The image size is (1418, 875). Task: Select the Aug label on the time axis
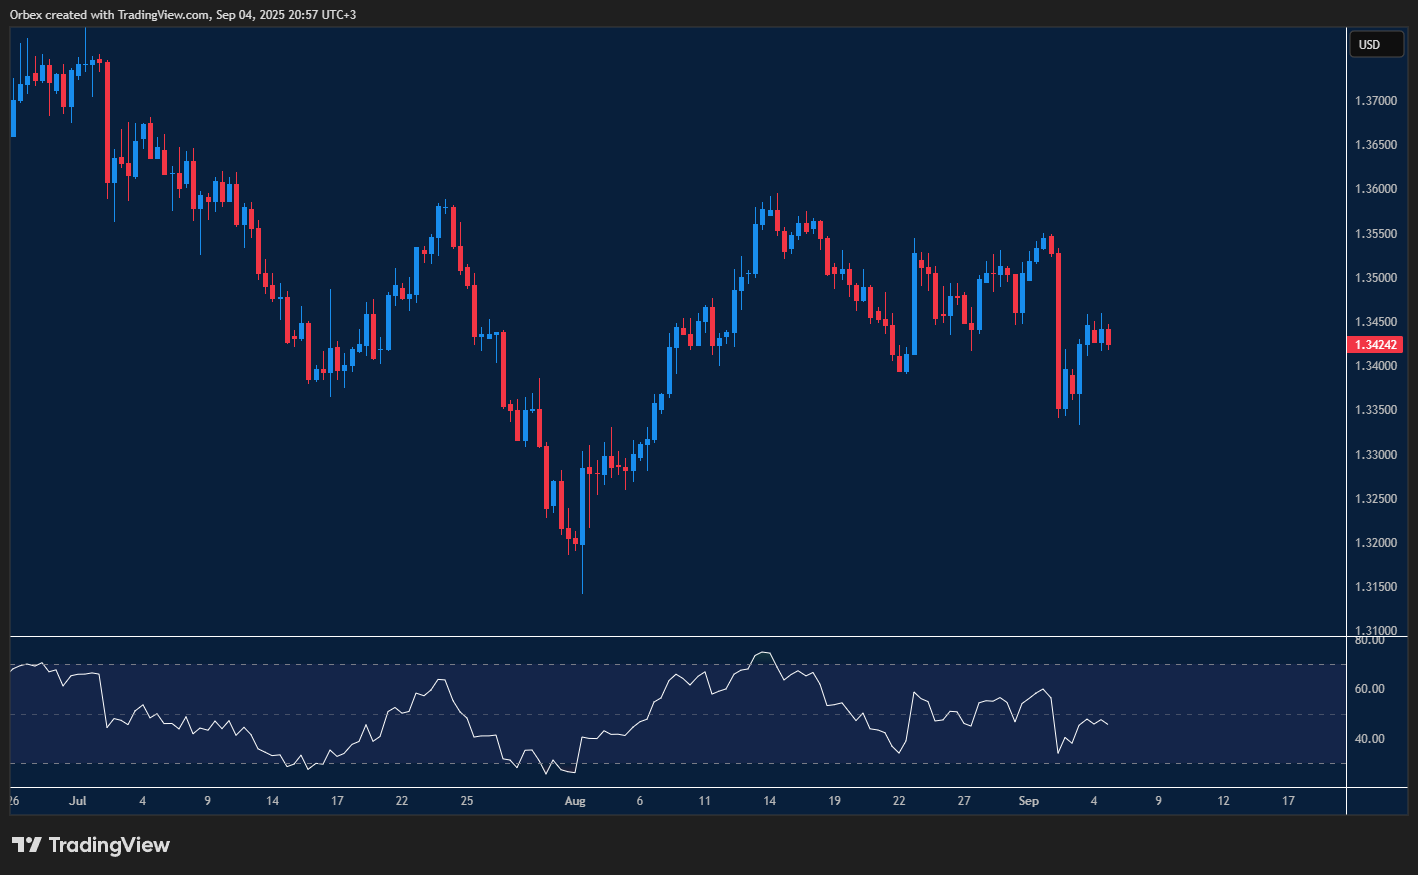tap(575, 801)
